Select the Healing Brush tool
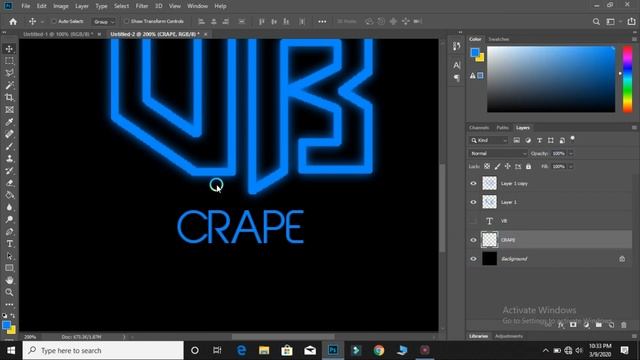640x360 pixels. point(9,134)
